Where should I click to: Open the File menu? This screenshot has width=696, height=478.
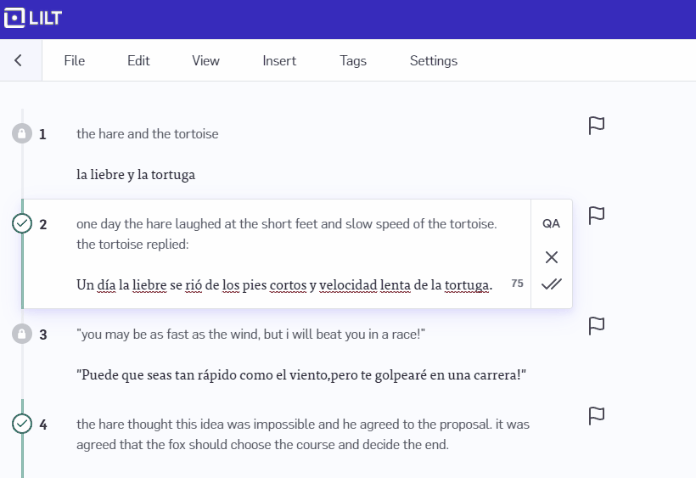click(74, 61)
